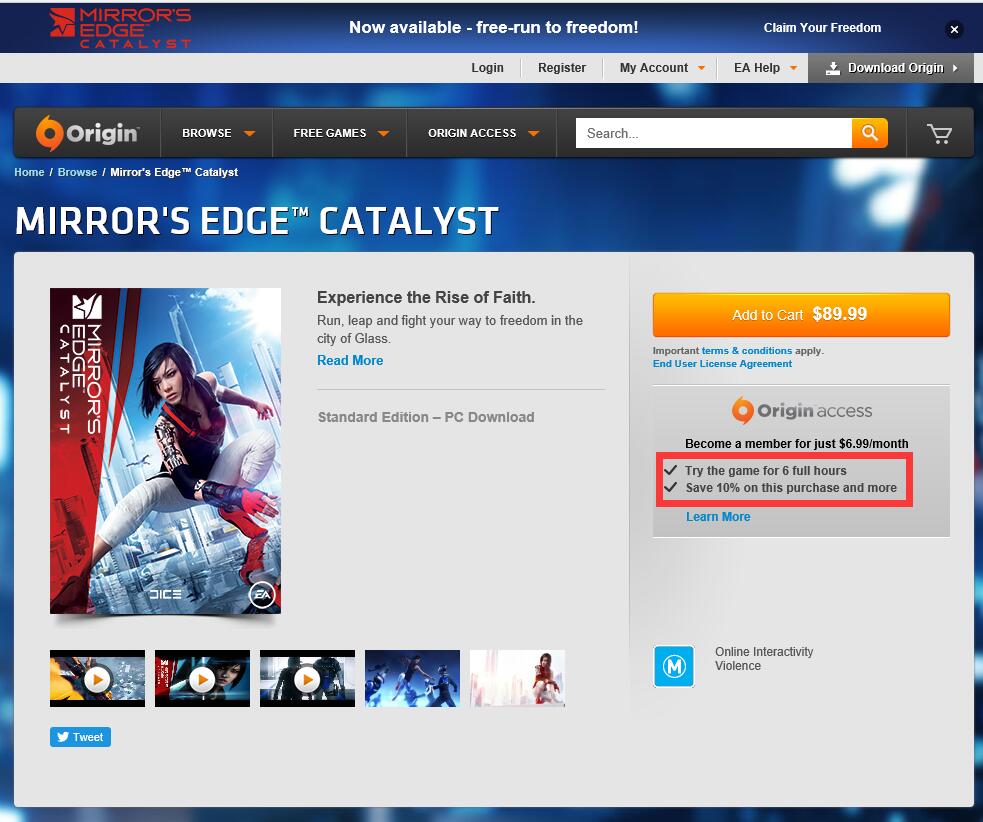Expand the FREE GAMES dropdown menu
The image size is (983, 822).
coord(340,133)
